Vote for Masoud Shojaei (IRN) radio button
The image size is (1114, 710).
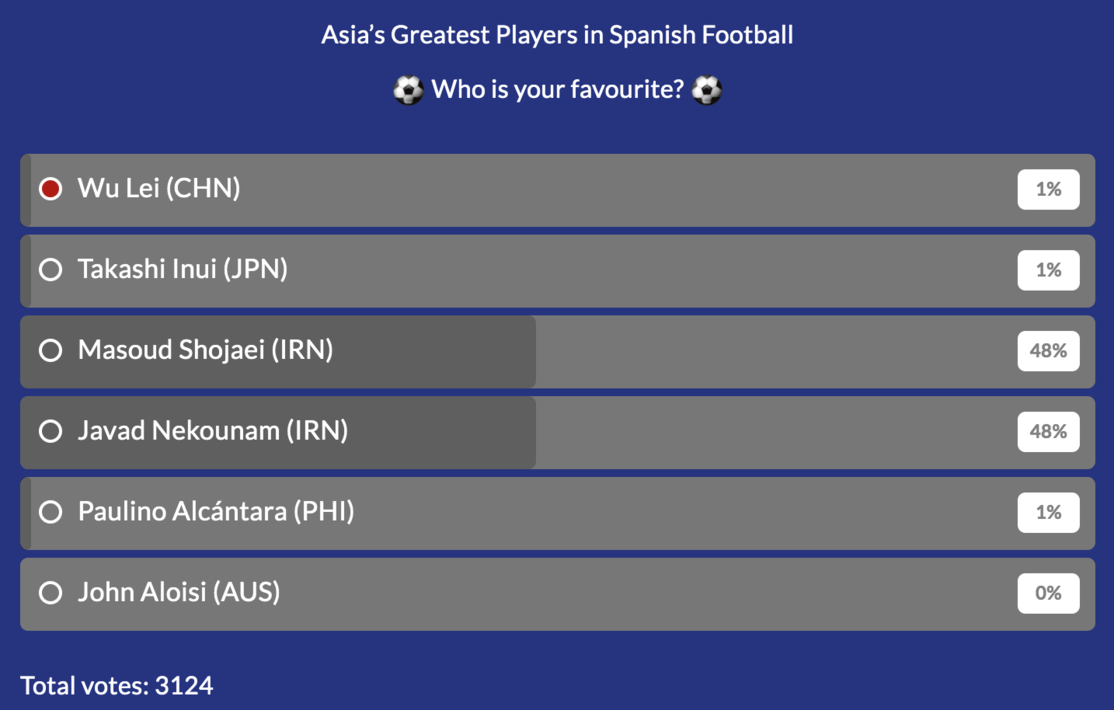[50, 350]
